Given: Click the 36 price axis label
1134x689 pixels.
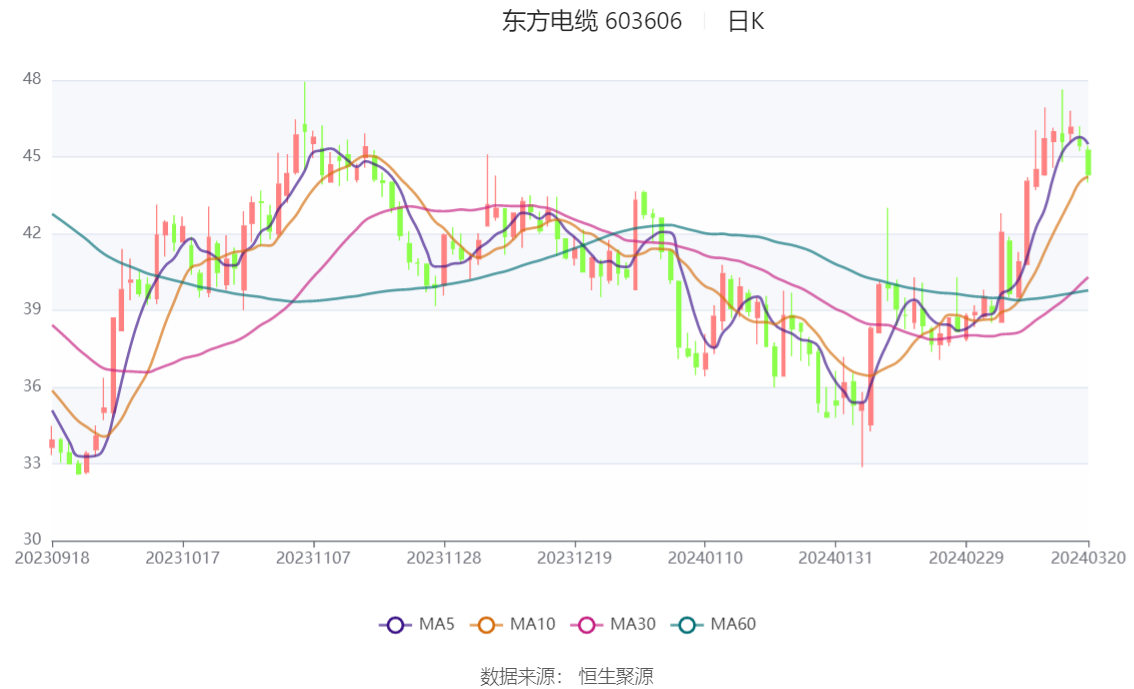Looking at the screenshot, I should coord(32,386).
